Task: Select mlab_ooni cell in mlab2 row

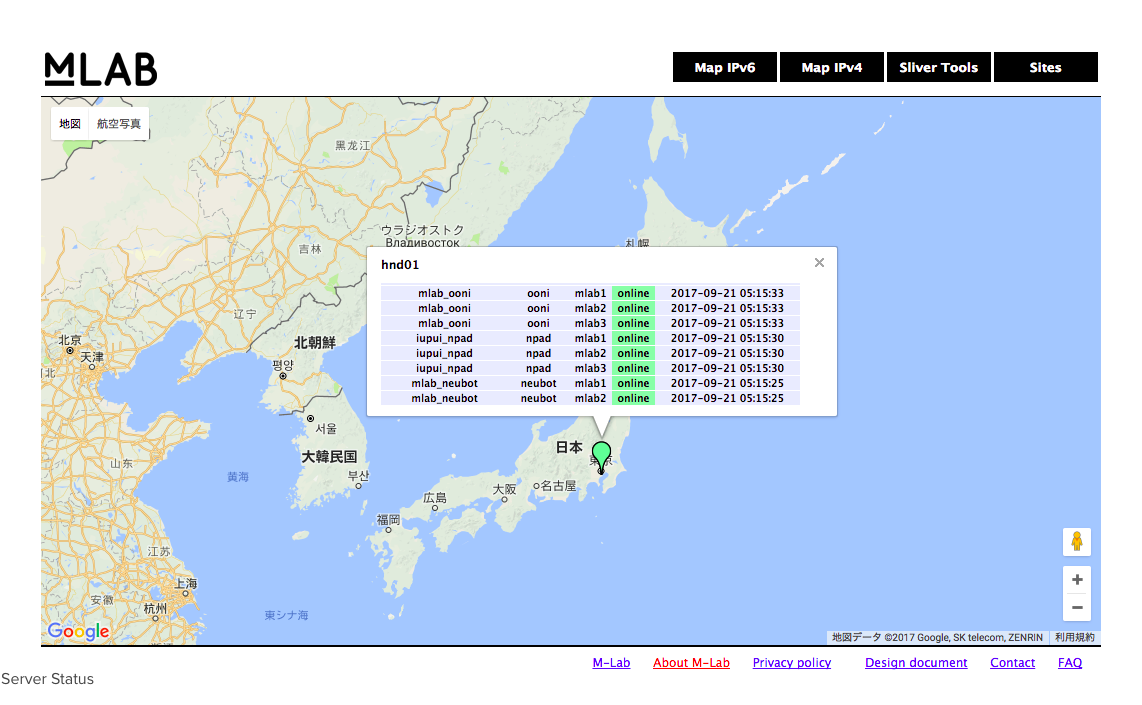Action: pyautogui.click(x=444, y=308)
